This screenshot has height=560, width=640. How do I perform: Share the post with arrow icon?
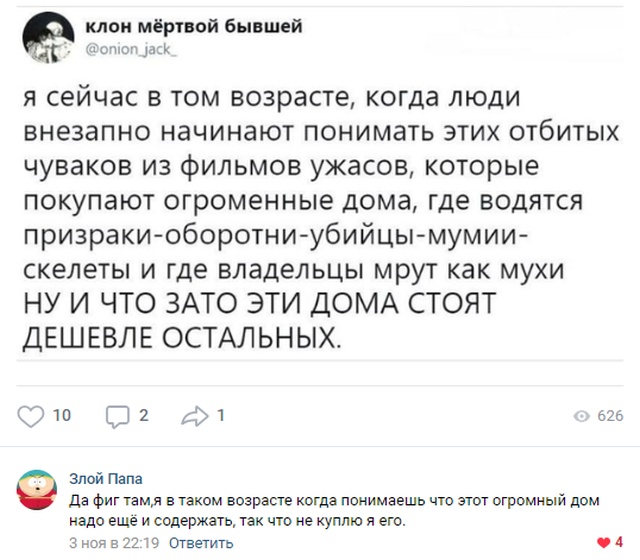pyautogui.click(x=195, y=416)
